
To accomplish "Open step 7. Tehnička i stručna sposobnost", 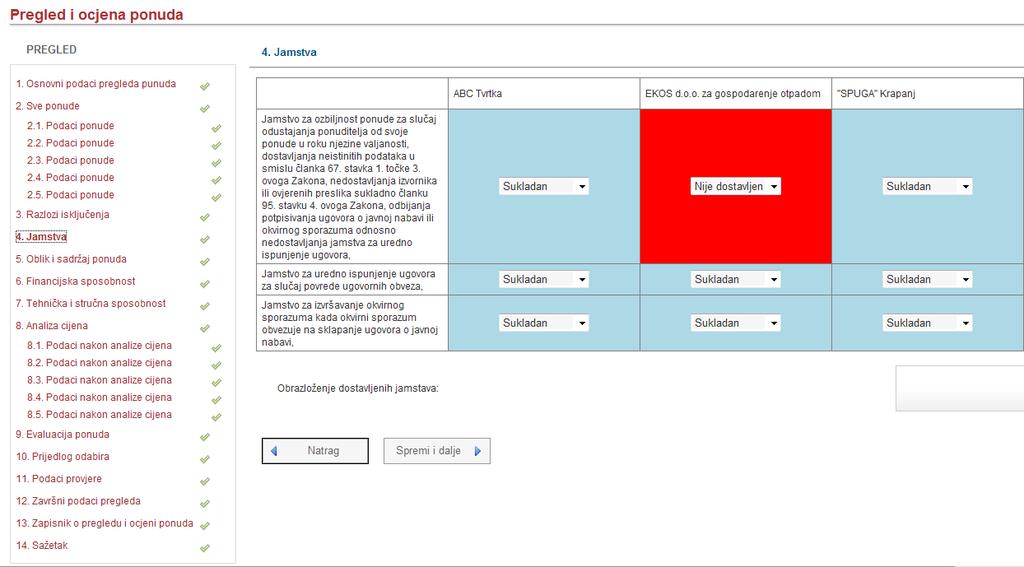I will tap(91, 303).
